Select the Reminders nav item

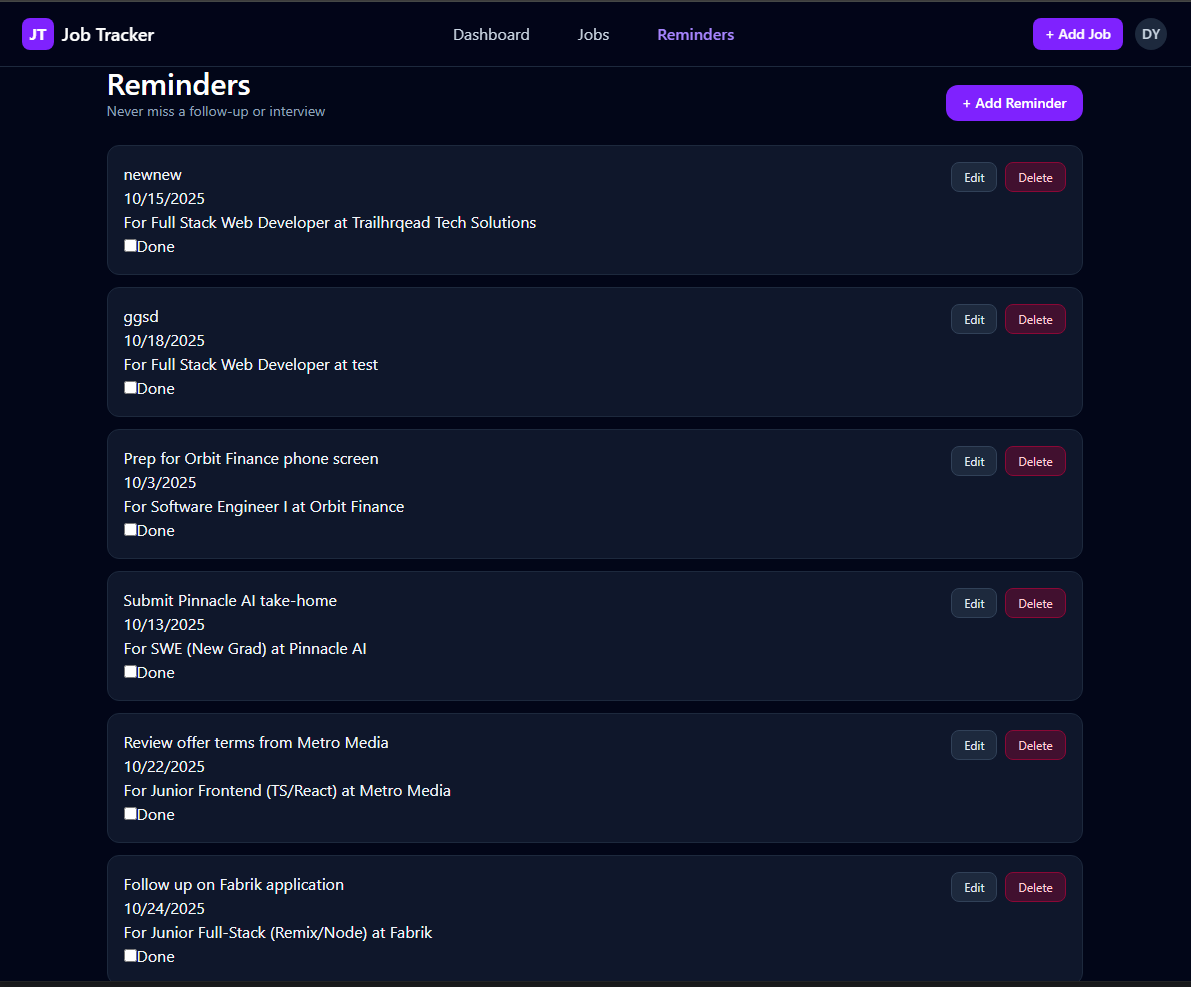695,34
